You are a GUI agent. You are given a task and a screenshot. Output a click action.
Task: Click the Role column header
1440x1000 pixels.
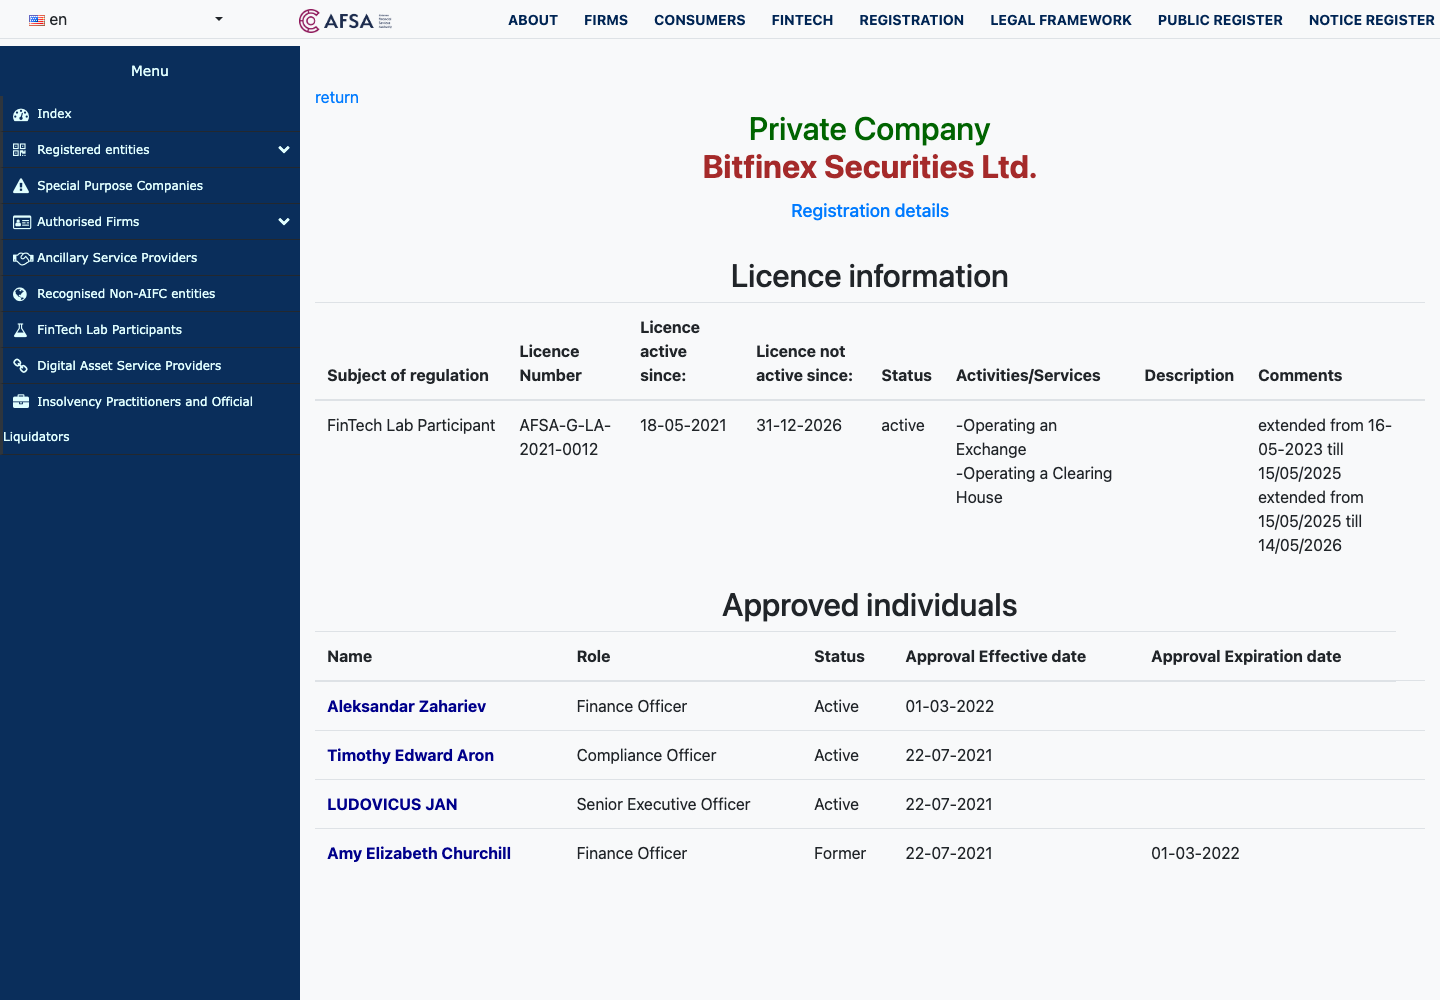(593, 656)
